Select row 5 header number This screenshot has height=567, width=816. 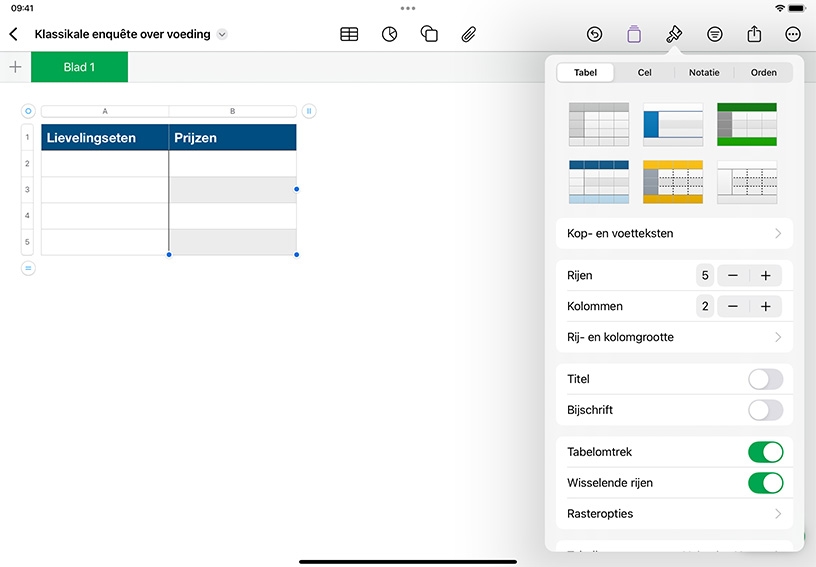point(27,242)
